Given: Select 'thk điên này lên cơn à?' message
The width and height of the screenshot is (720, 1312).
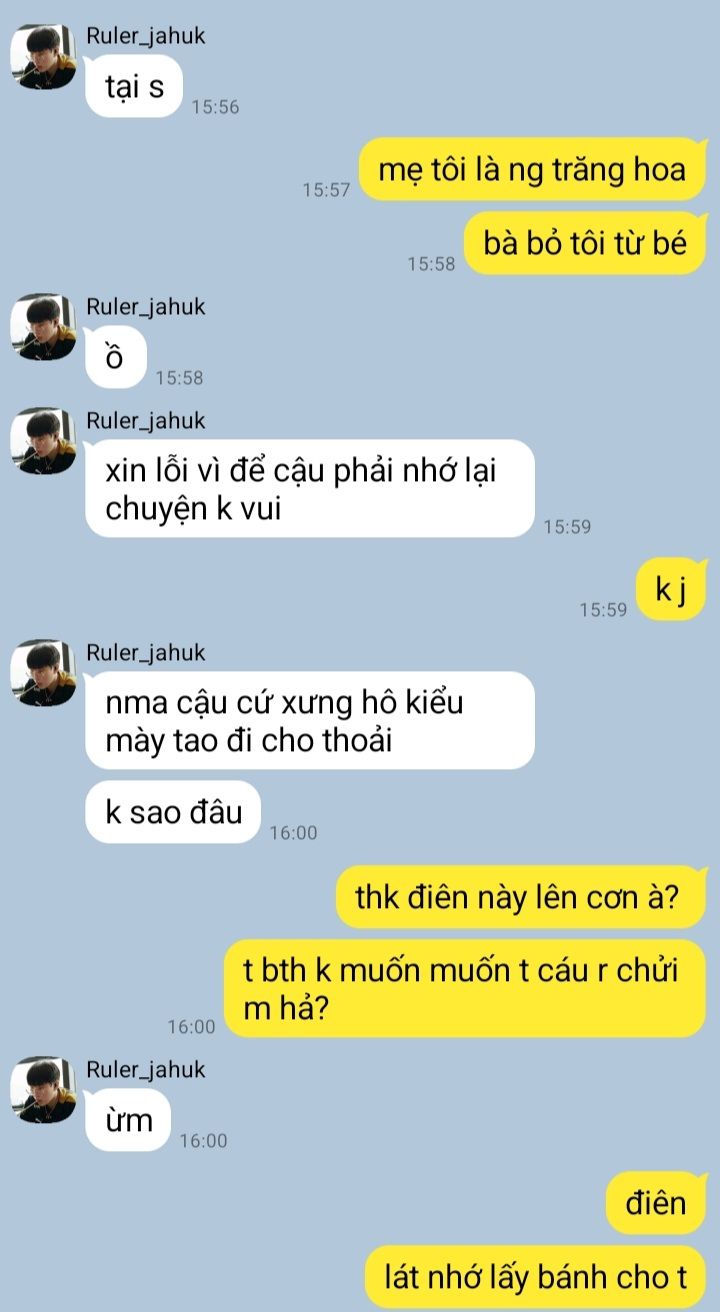Looking at the screenshot, I should pos(521,896).
